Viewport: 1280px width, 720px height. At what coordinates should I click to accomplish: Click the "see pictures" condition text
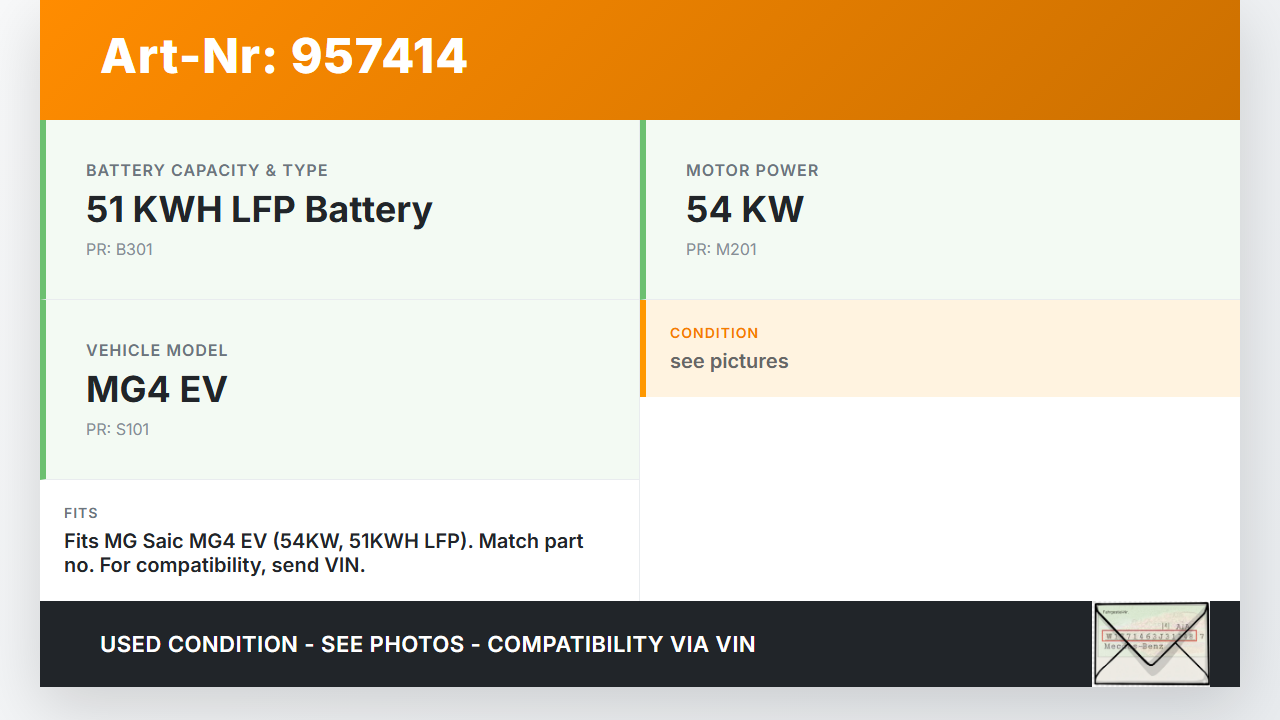click(x=729, y=361)
